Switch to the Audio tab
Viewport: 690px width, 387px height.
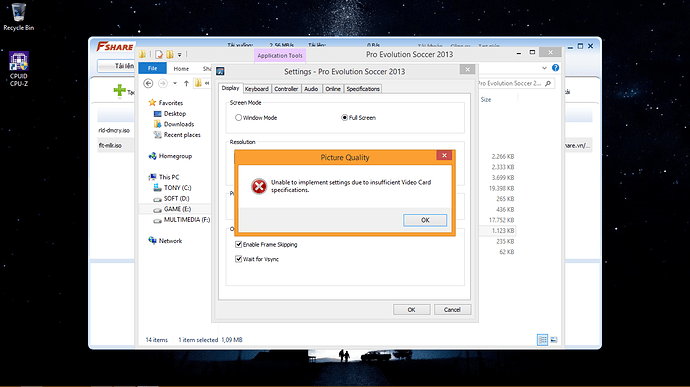tap(311, 88)
